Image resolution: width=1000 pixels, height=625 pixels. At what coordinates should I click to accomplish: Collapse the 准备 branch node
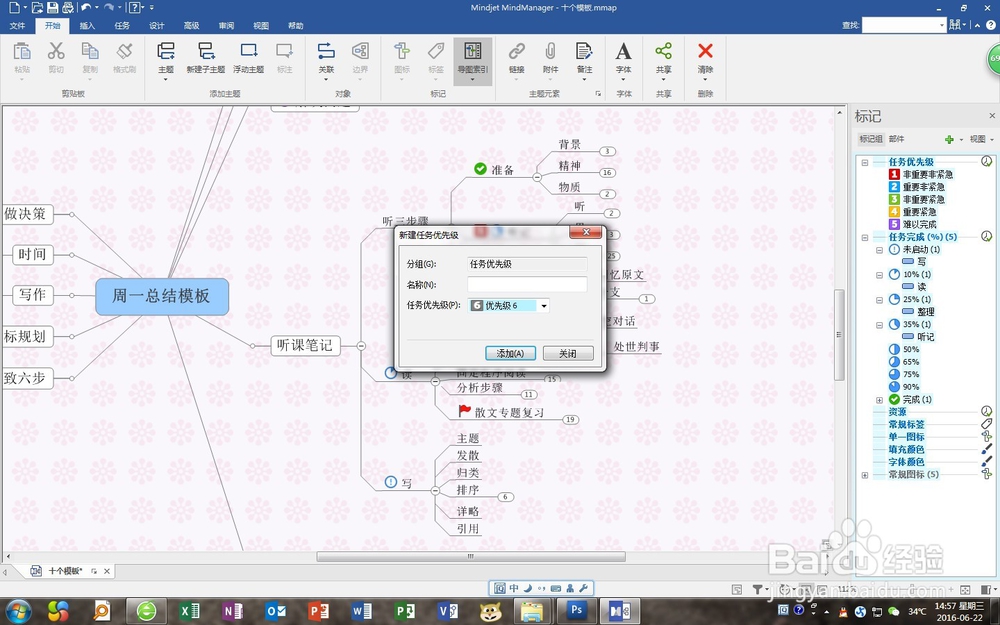point(537,177)
